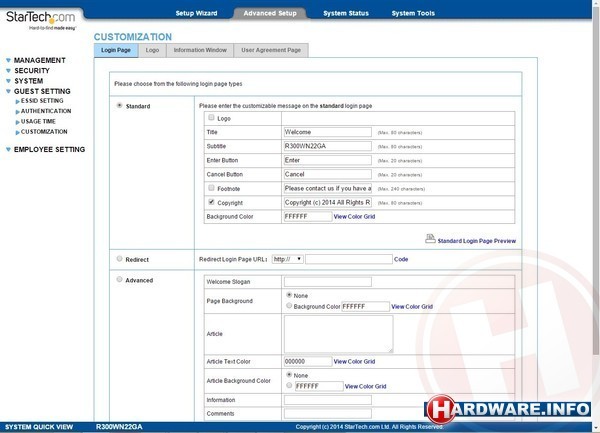Open the http:// protocol dropdown
The width and height of the screenshot is (600, 433).
288,259
